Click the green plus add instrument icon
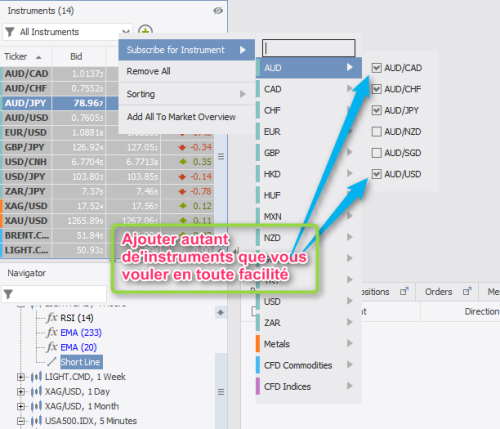The height and width of the screenshot is (429, 500). tap(145, 30)
